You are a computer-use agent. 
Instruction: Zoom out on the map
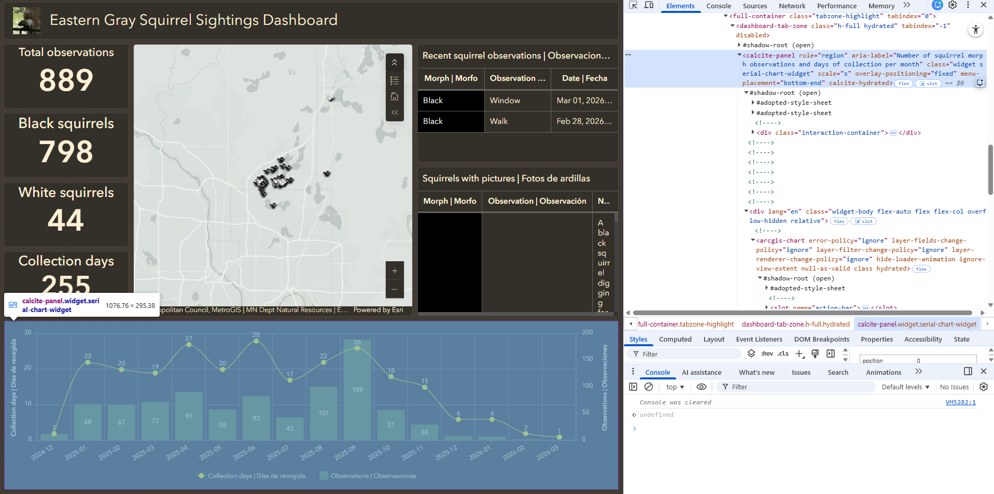394,289
